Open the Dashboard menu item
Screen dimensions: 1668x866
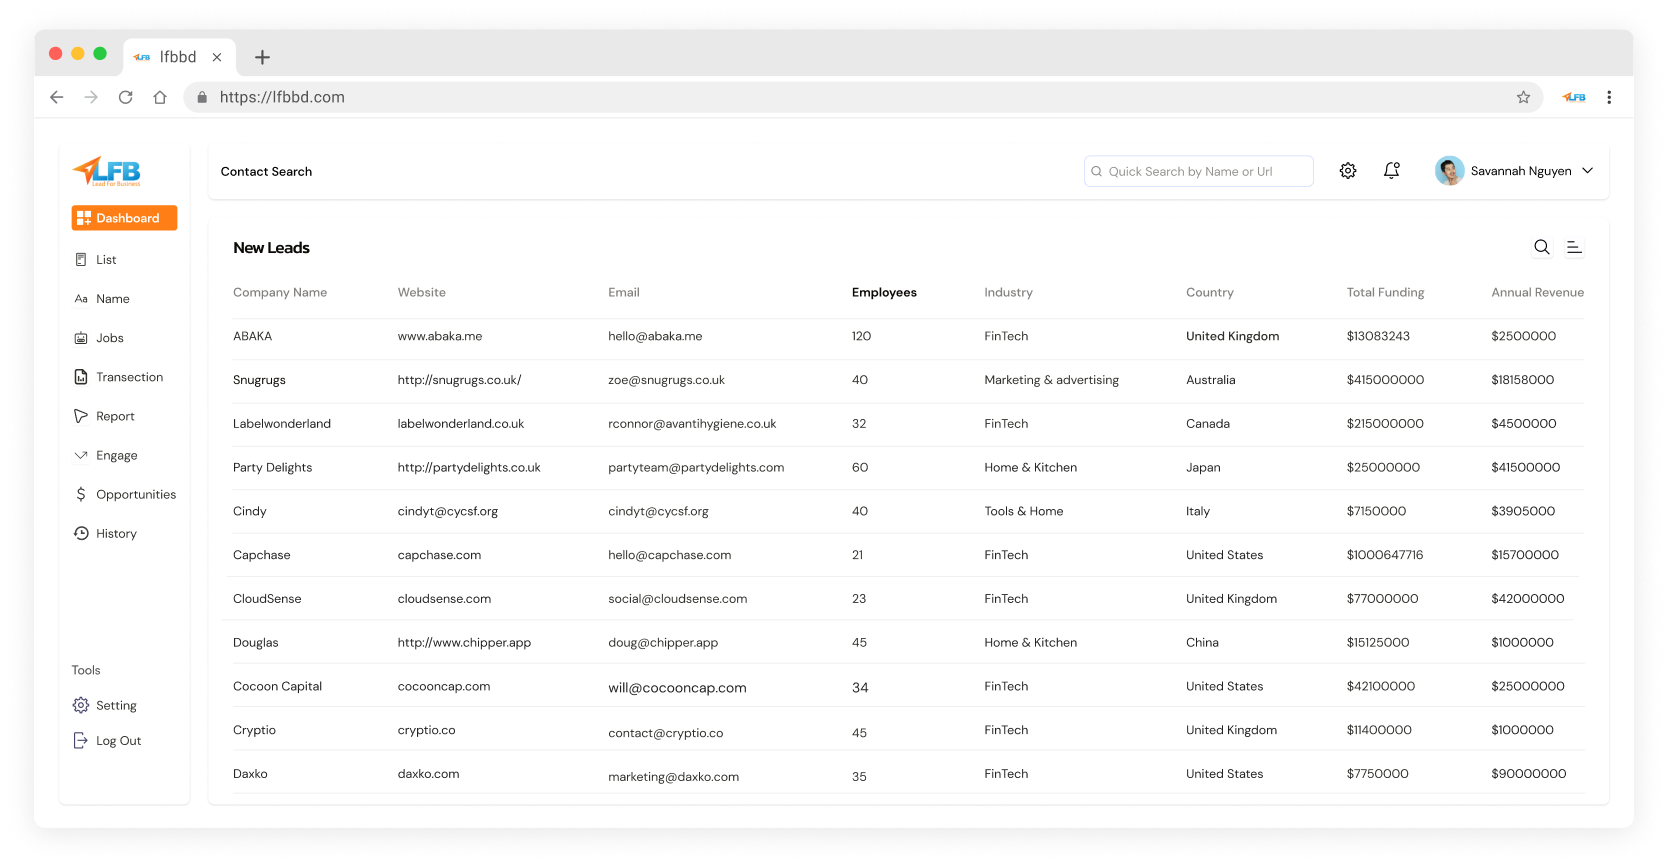[x=124, y=218]
